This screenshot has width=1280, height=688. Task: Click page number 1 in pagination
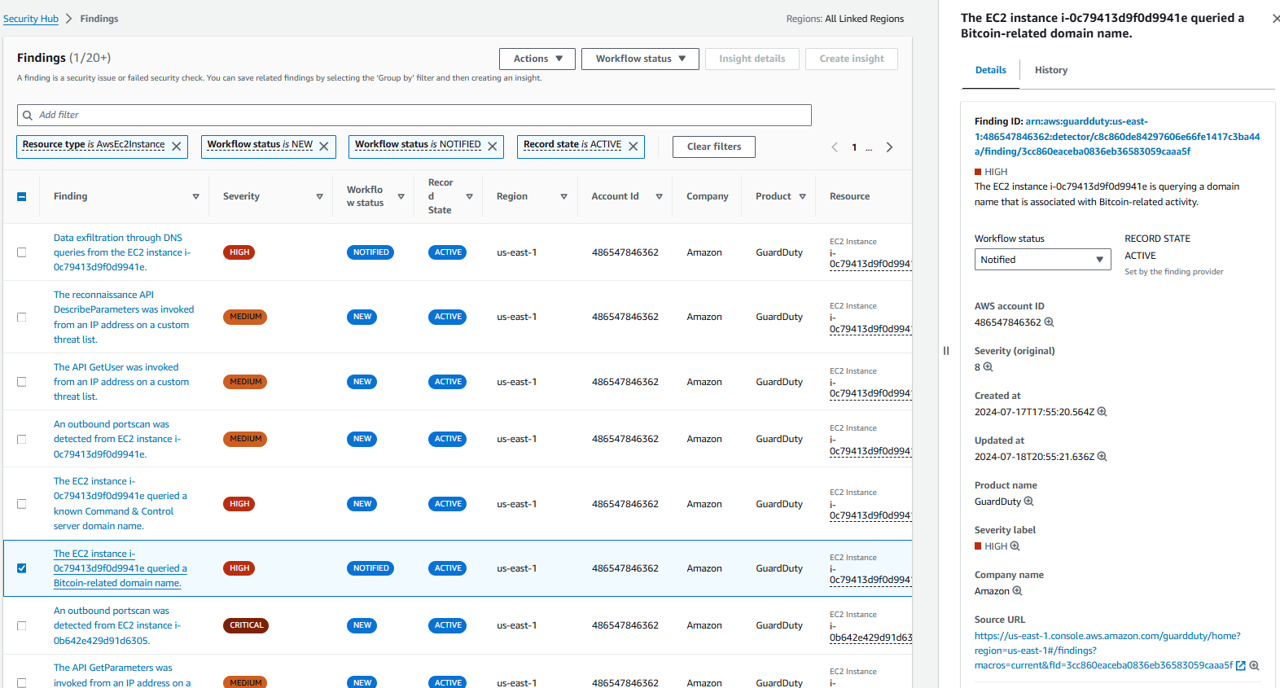pos(854,147)
